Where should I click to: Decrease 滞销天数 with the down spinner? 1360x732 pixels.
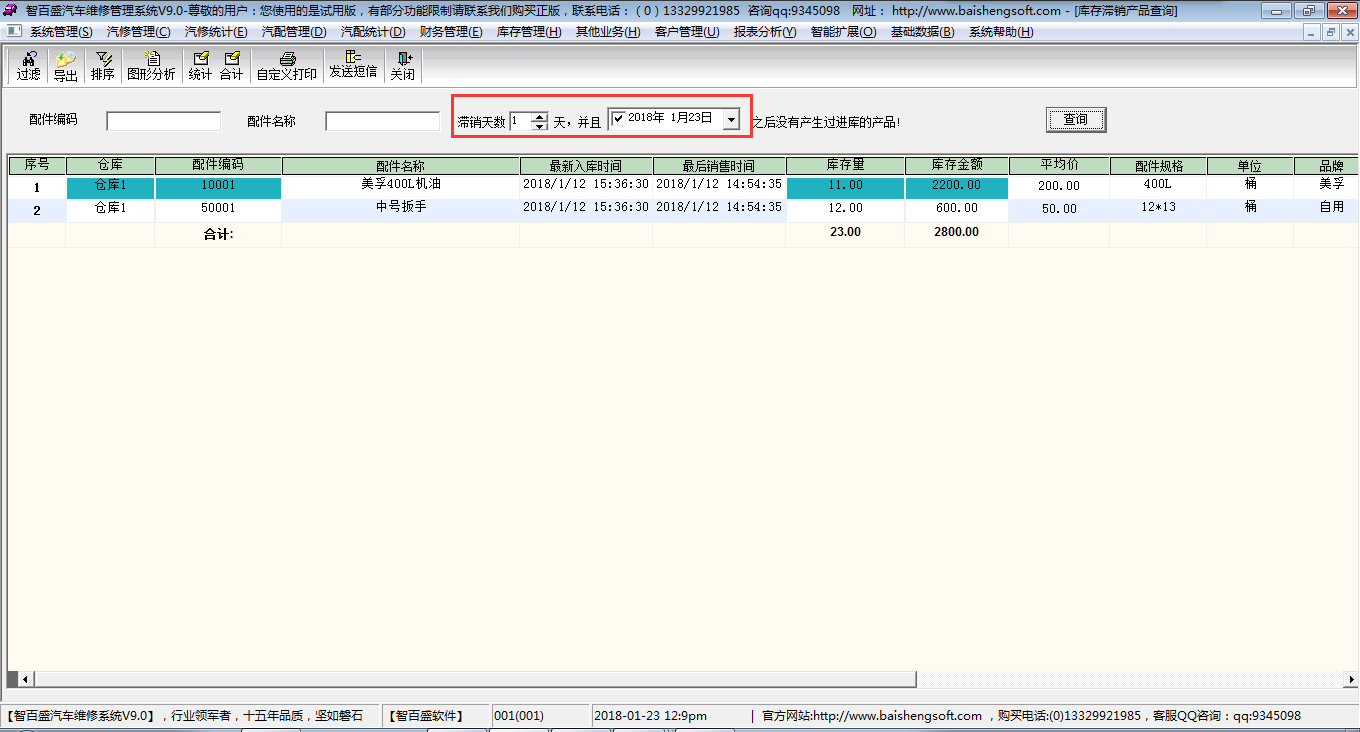click(540, 126)
